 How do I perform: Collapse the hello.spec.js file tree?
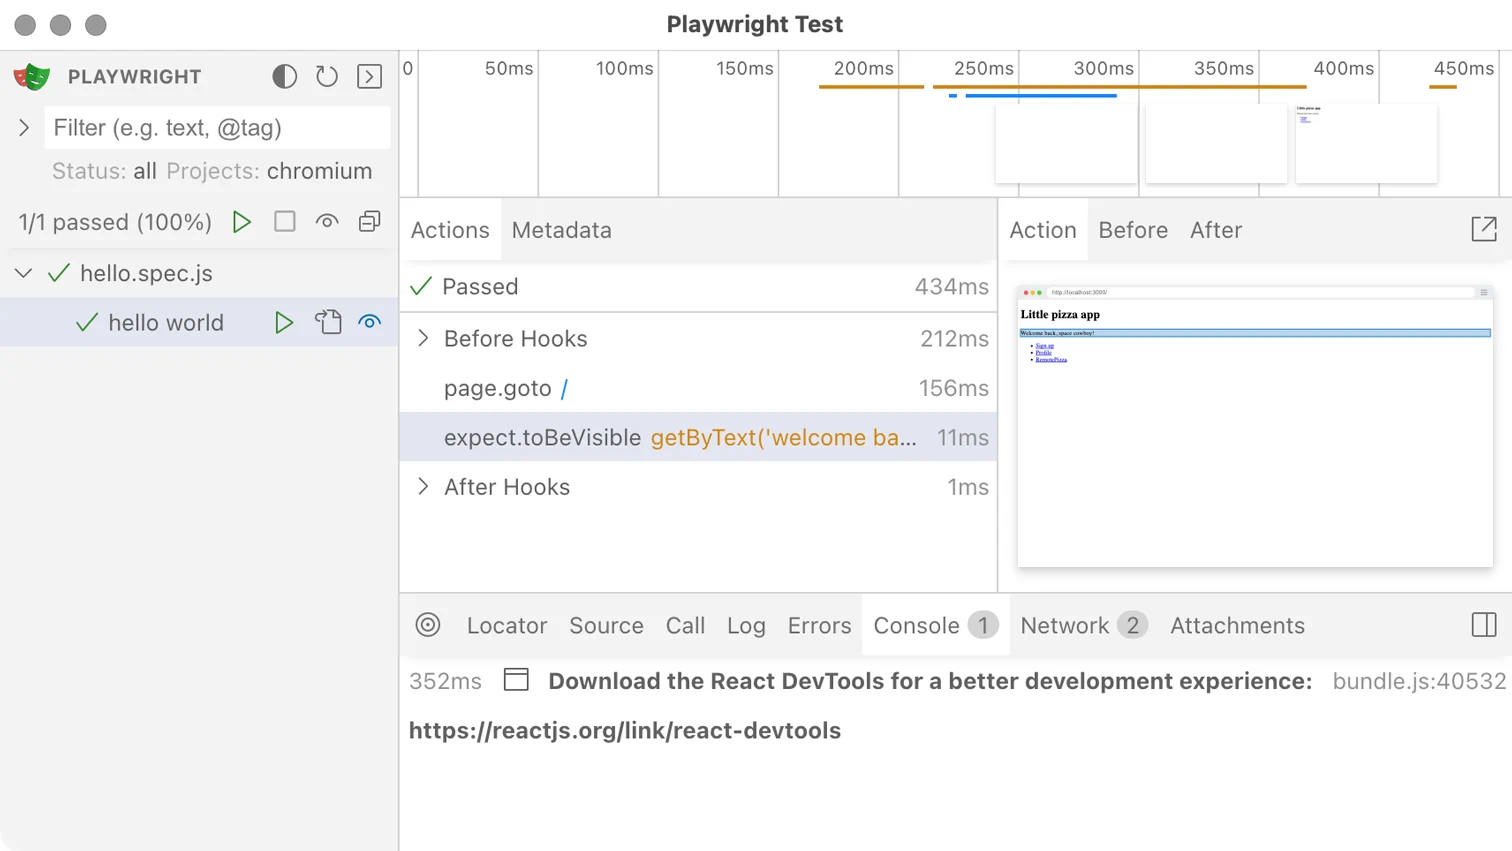(x=22, y=271)
